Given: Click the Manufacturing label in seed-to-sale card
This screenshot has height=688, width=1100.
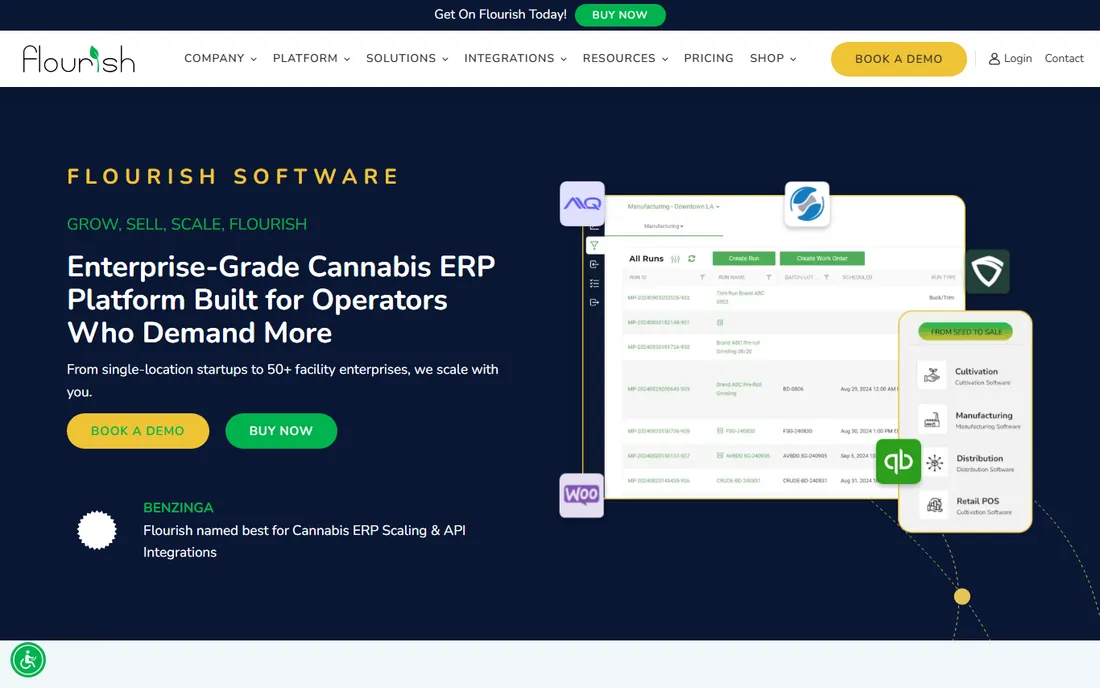Looking at the screenshot, I should coord(984,416).
